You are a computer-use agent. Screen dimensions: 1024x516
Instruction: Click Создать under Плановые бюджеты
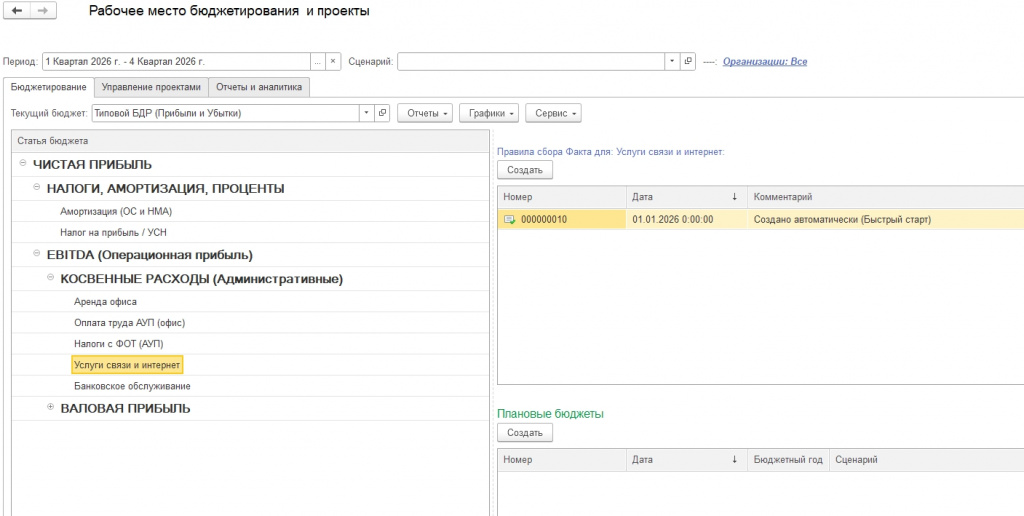pos(525,432)
